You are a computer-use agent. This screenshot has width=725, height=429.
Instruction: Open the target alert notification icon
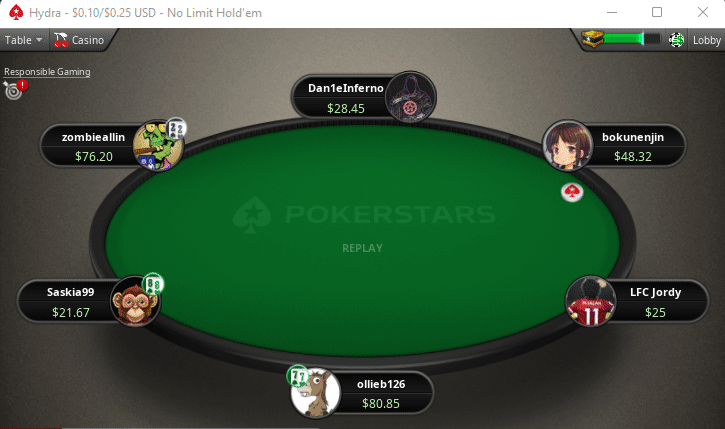[15, 89]
